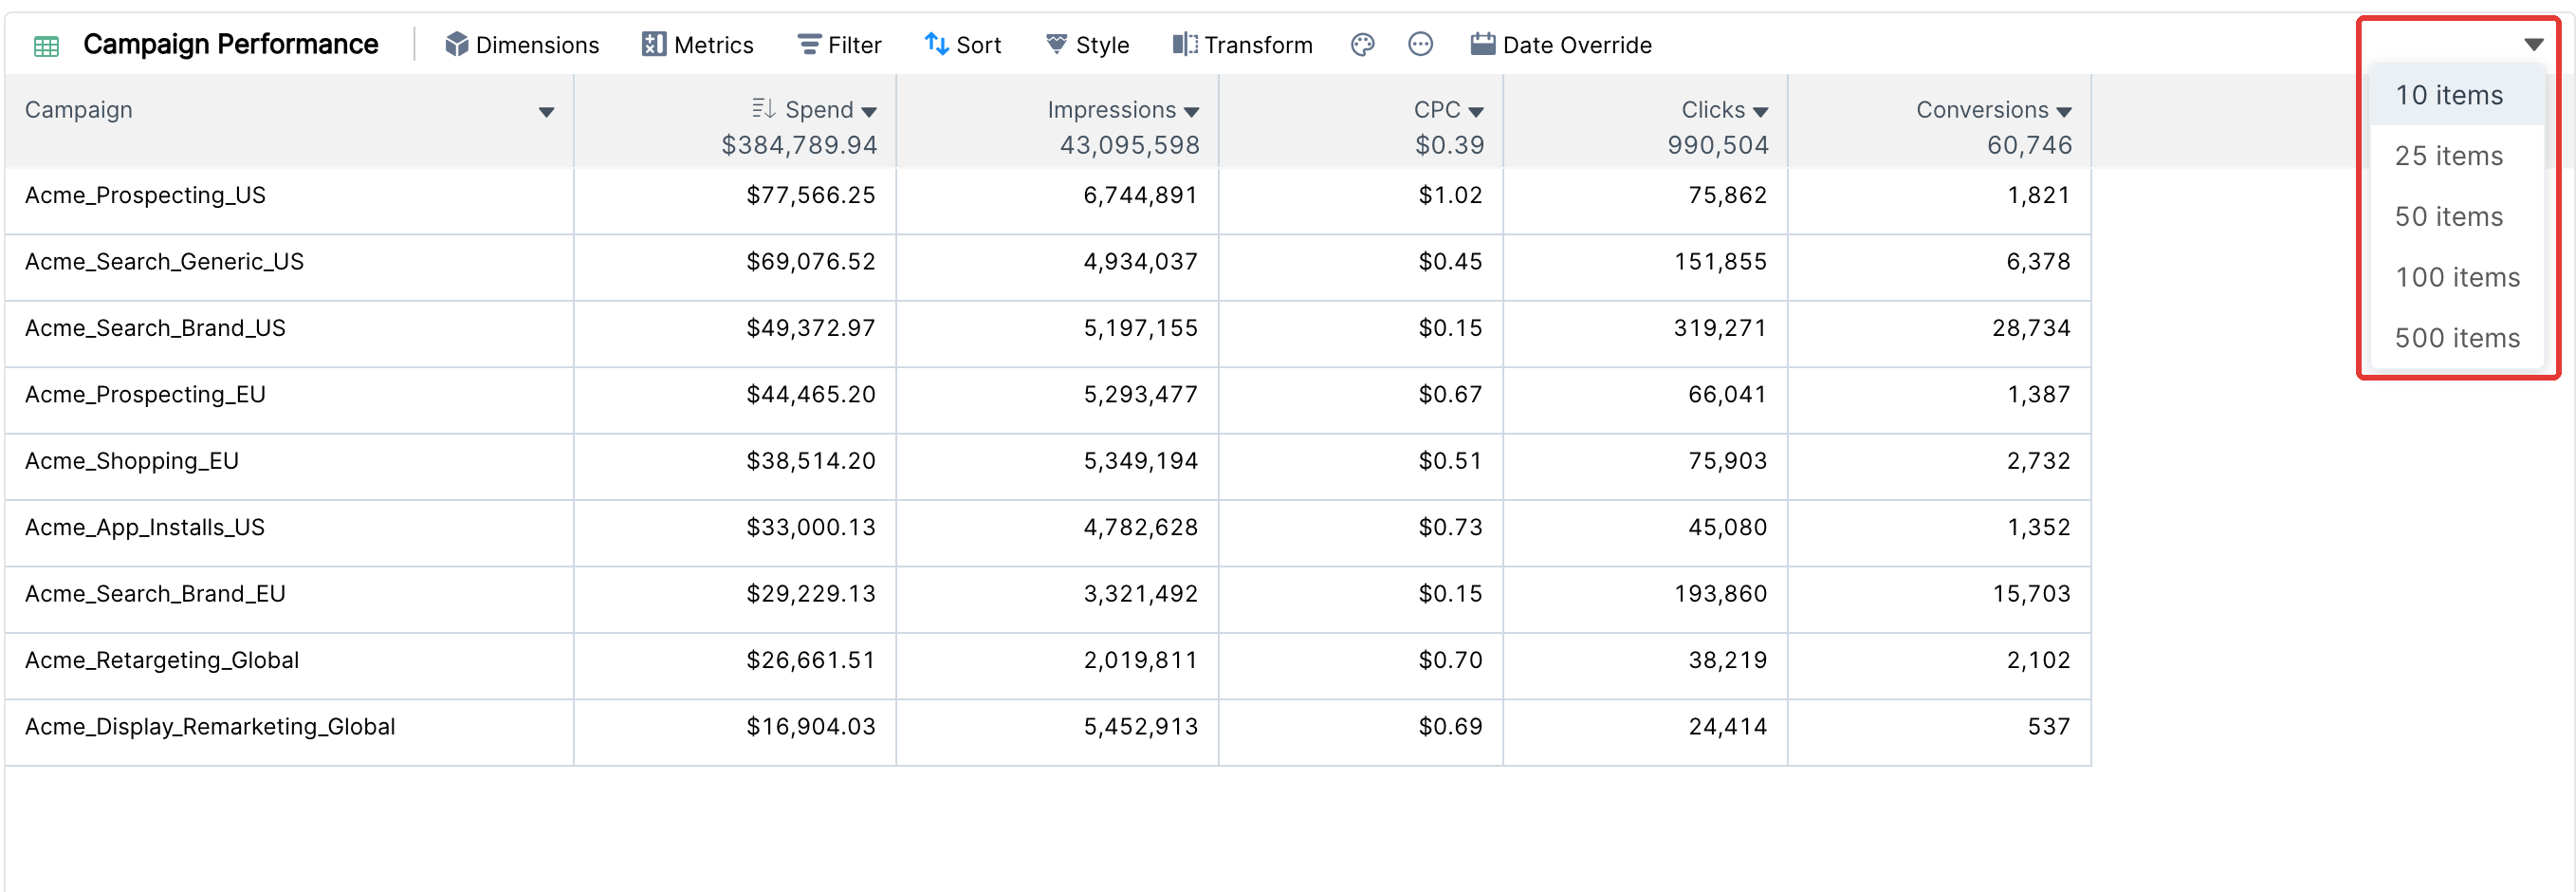This screenshot has width=2576, height=892.
Task: Click the CPC value $0.67
Action: [x=1450, y=395]
